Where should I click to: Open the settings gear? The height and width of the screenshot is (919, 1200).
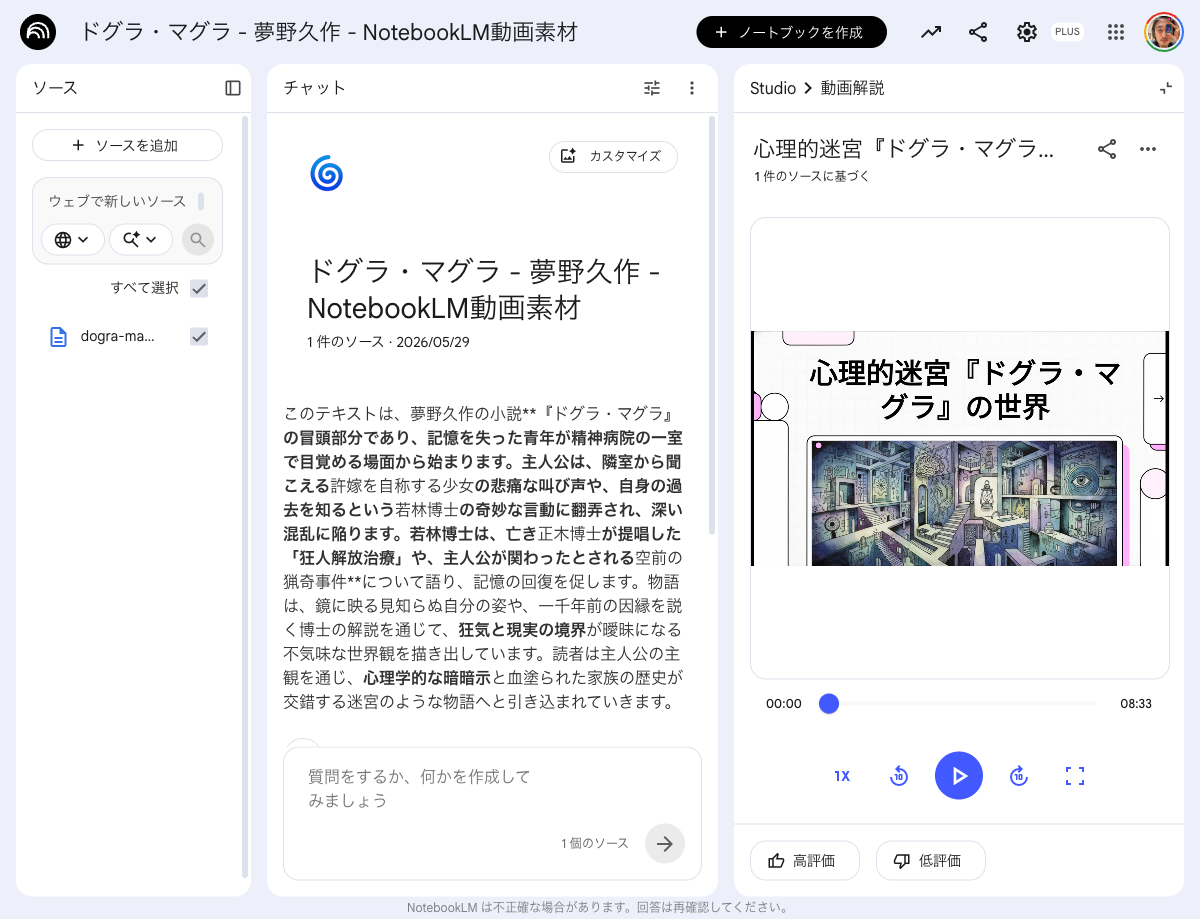(1027, 32)
